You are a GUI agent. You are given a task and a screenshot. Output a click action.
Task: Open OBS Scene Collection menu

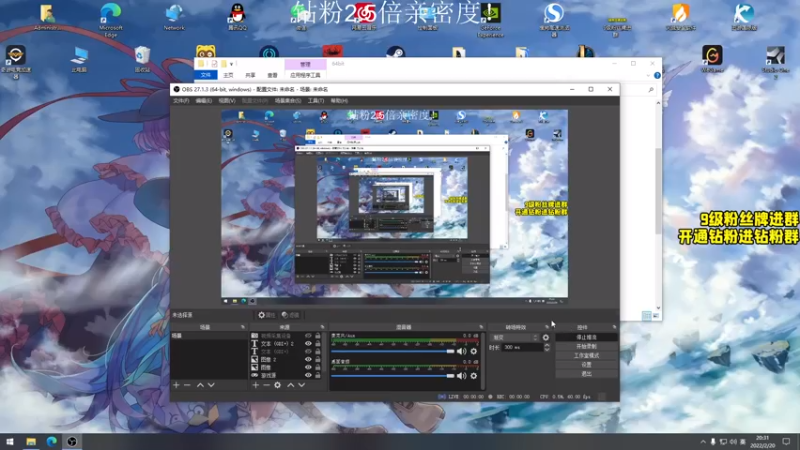point(288,101)
